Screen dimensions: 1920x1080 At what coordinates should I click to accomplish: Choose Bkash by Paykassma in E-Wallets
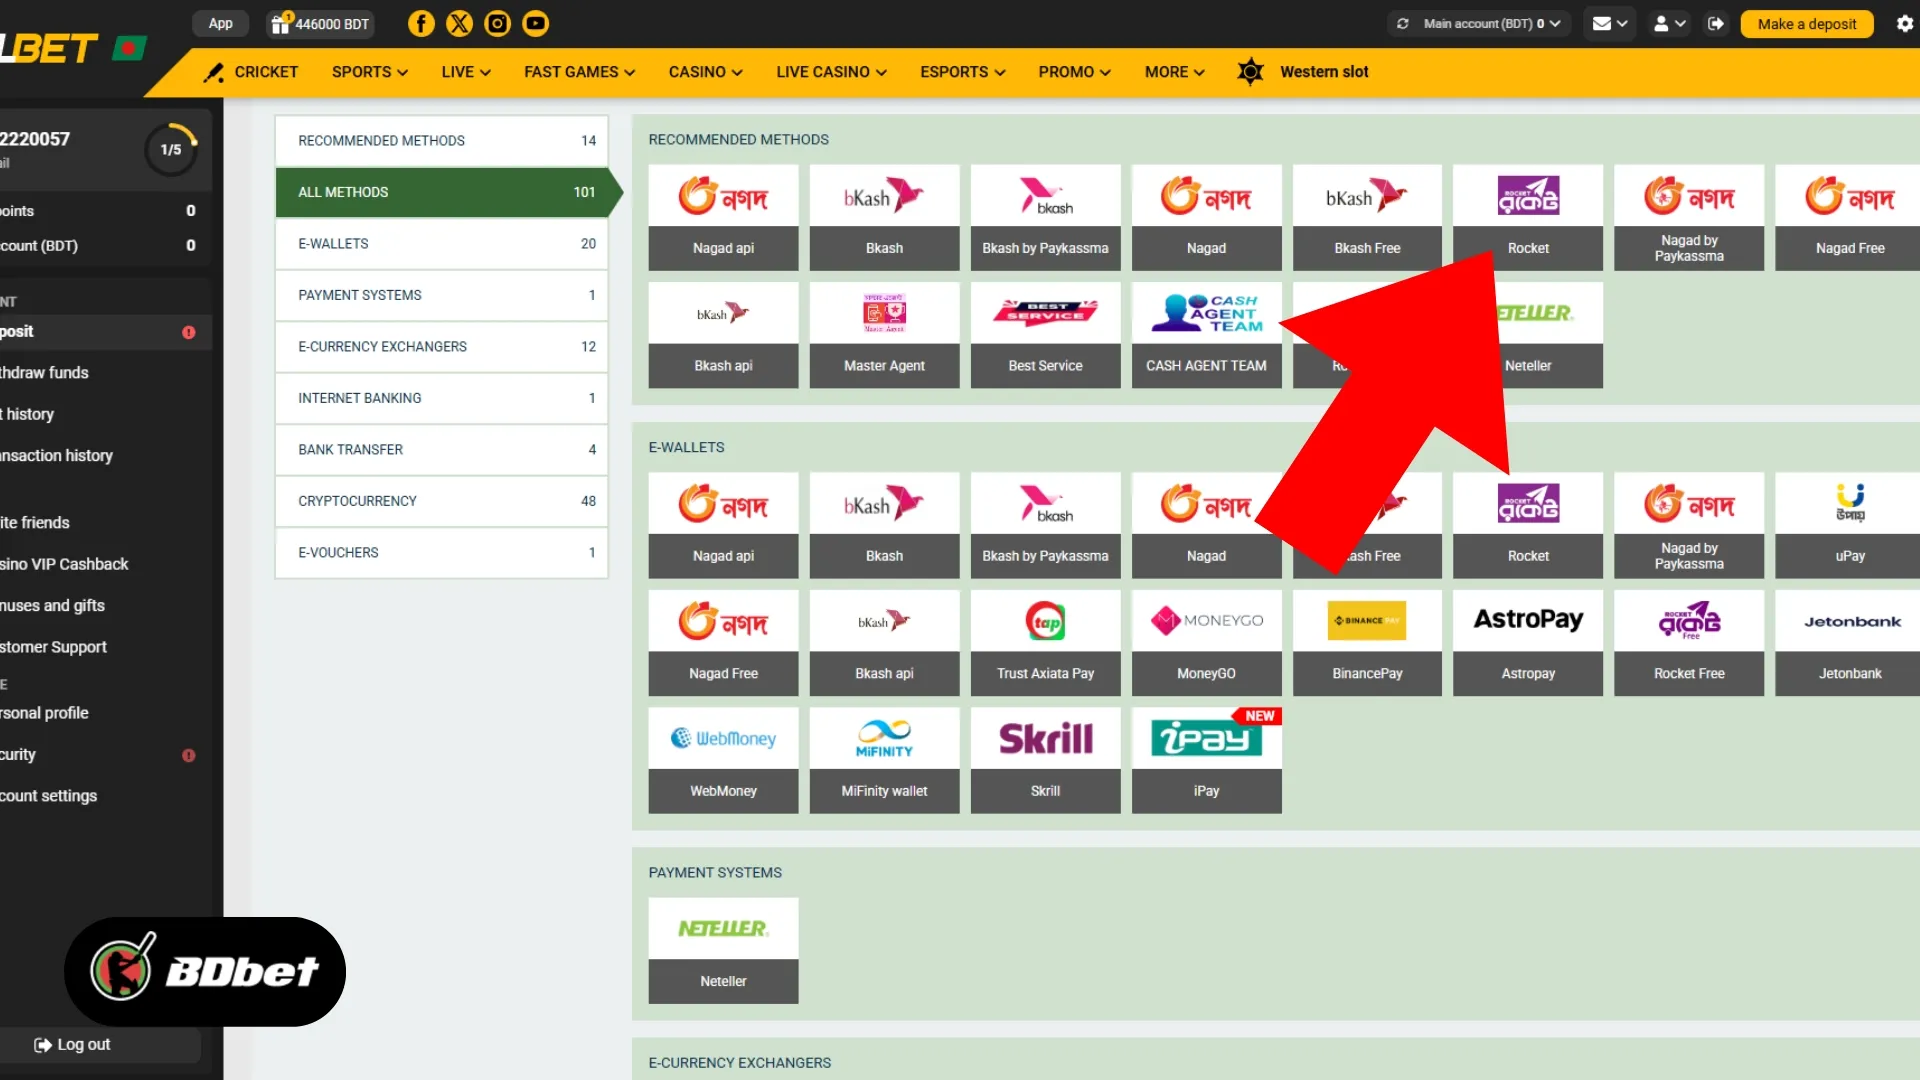pyautogui.click(x=1045, y=525)
